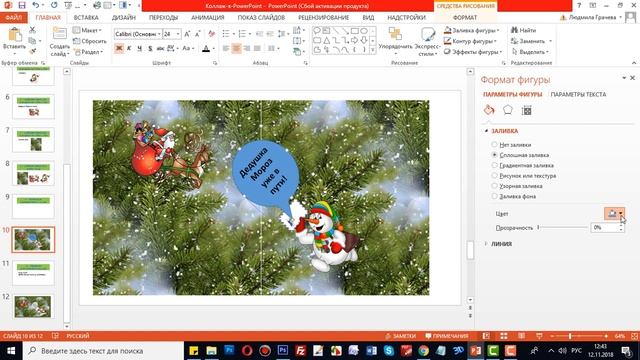Select 'Нет заливки' no fill option
640x360 pixels.
tap(511, 144)
